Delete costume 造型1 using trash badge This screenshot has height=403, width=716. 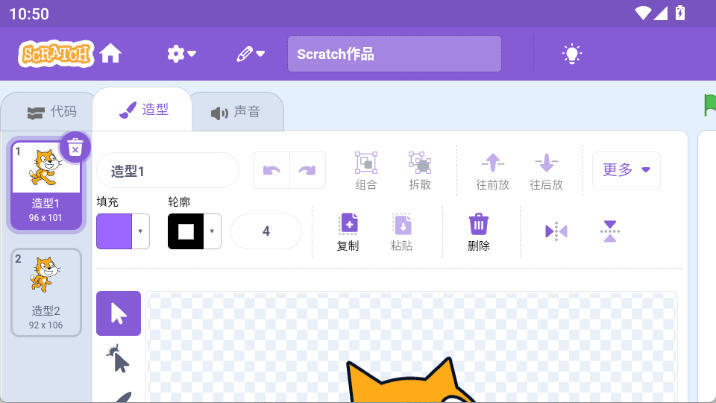(x=75, y=148)
